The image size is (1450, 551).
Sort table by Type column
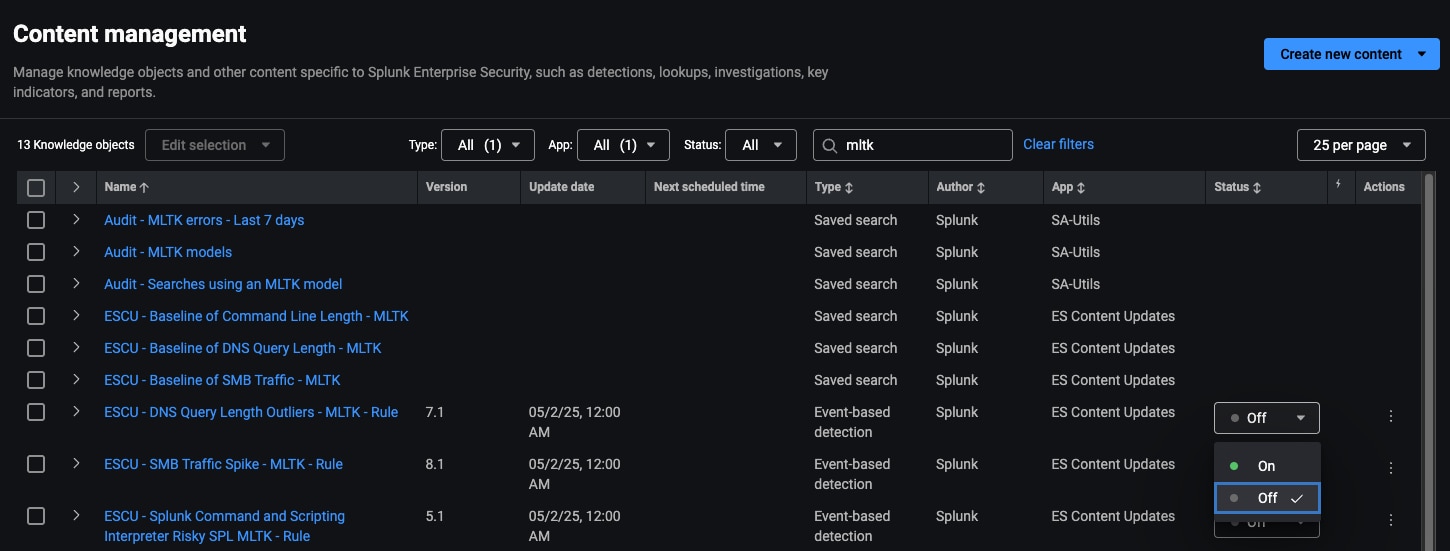point(849,187)
